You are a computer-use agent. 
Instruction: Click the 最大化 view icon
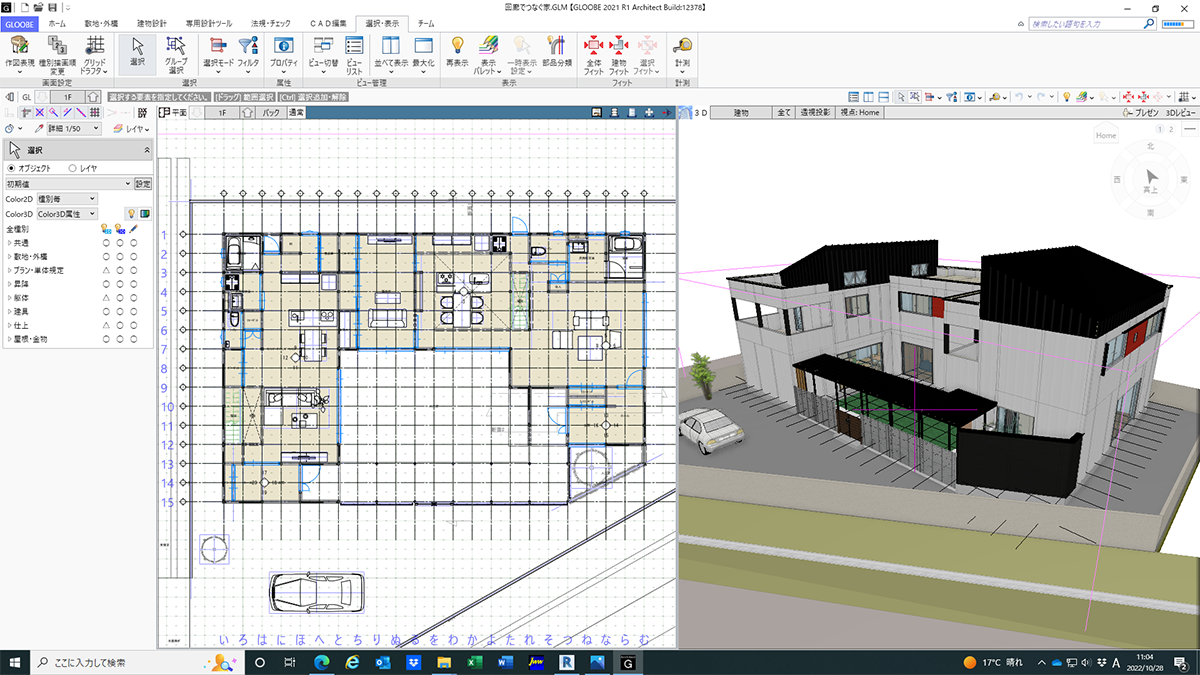[x=424, y=51]
